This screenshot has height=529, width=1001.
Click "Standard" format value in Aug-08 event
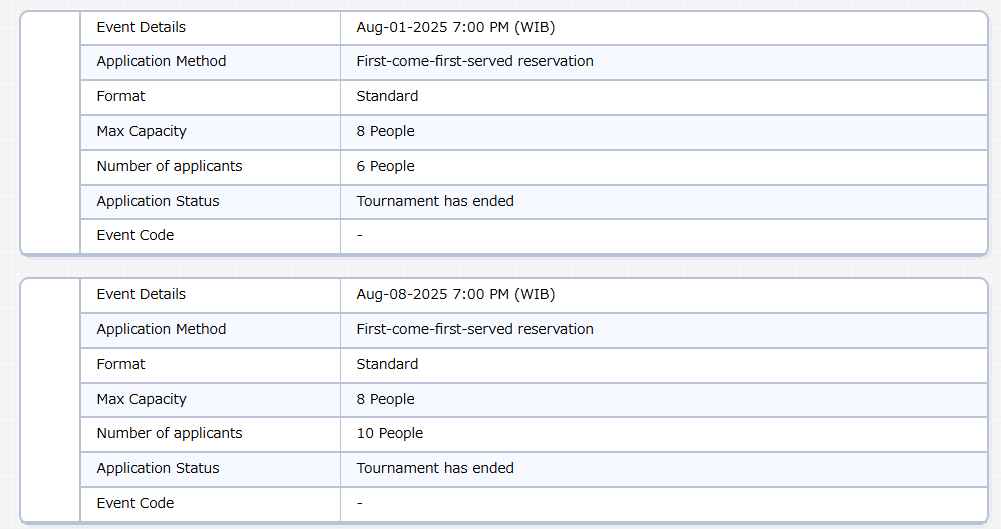click(x=387, y=364)
